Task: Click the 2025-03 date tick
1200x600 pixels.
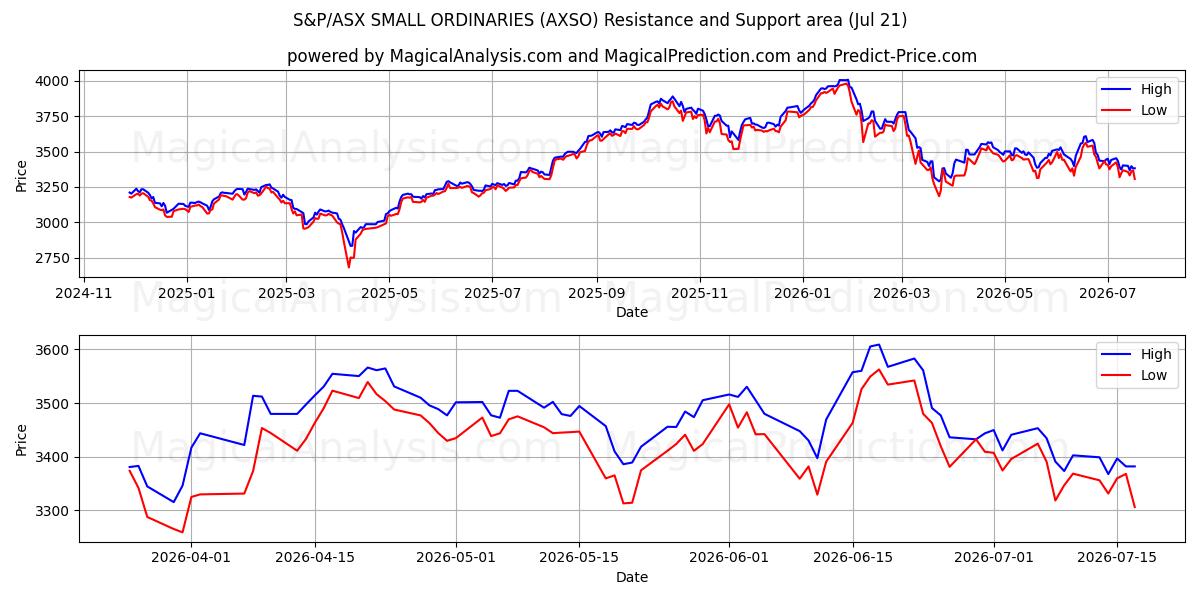Action: pos(286,295)
